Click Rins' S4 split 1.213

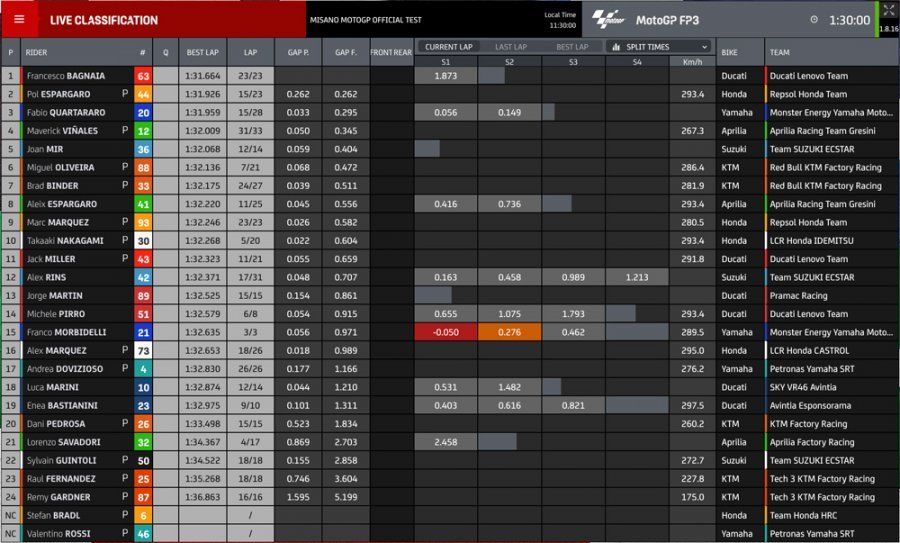637,277
